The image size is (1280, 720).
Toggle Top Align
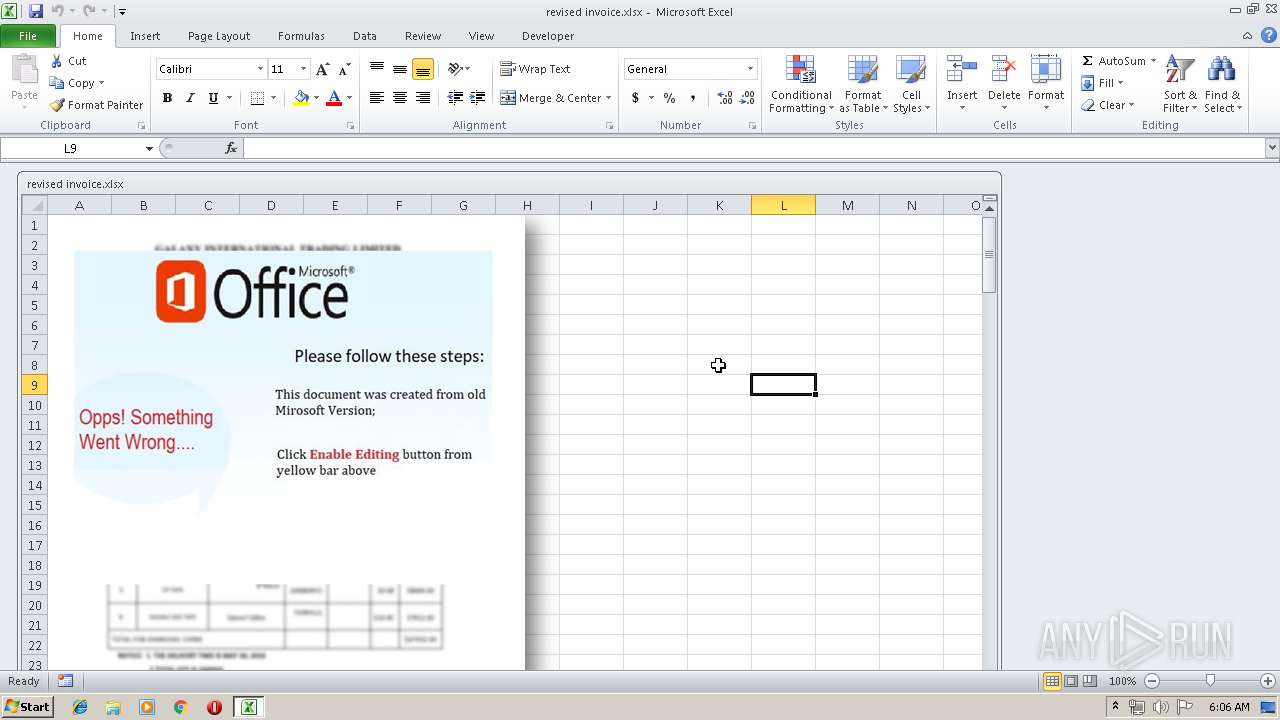pos(377,69)
